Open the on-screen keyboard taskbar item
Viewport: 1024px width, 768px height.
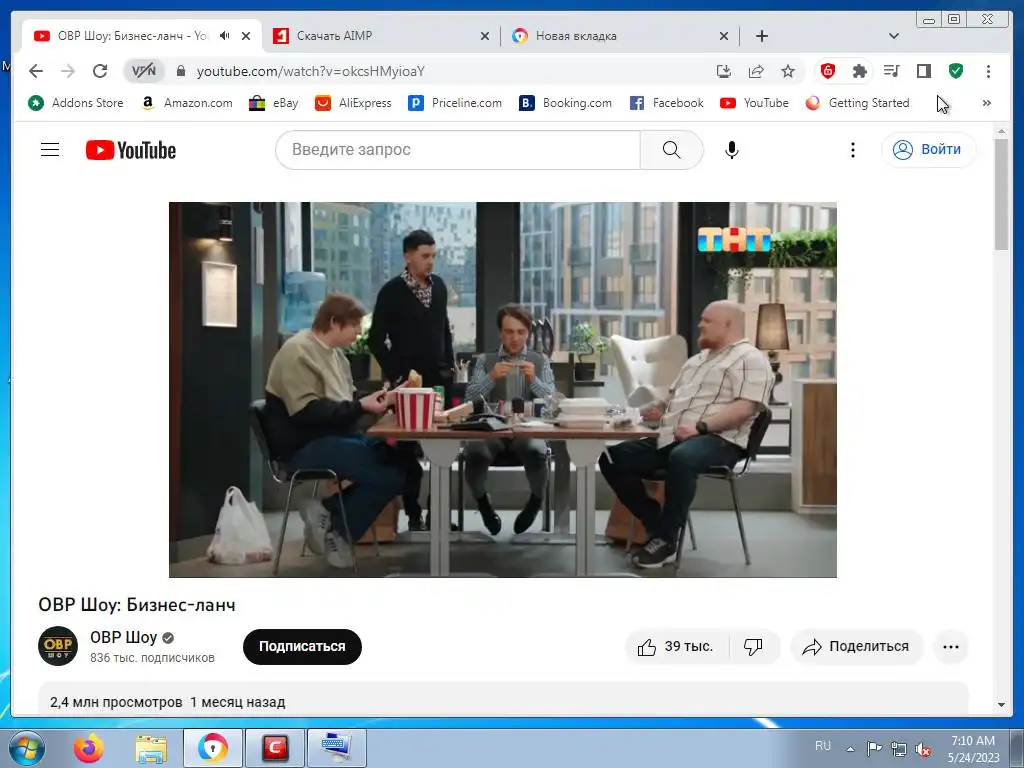tap(336, 748)
